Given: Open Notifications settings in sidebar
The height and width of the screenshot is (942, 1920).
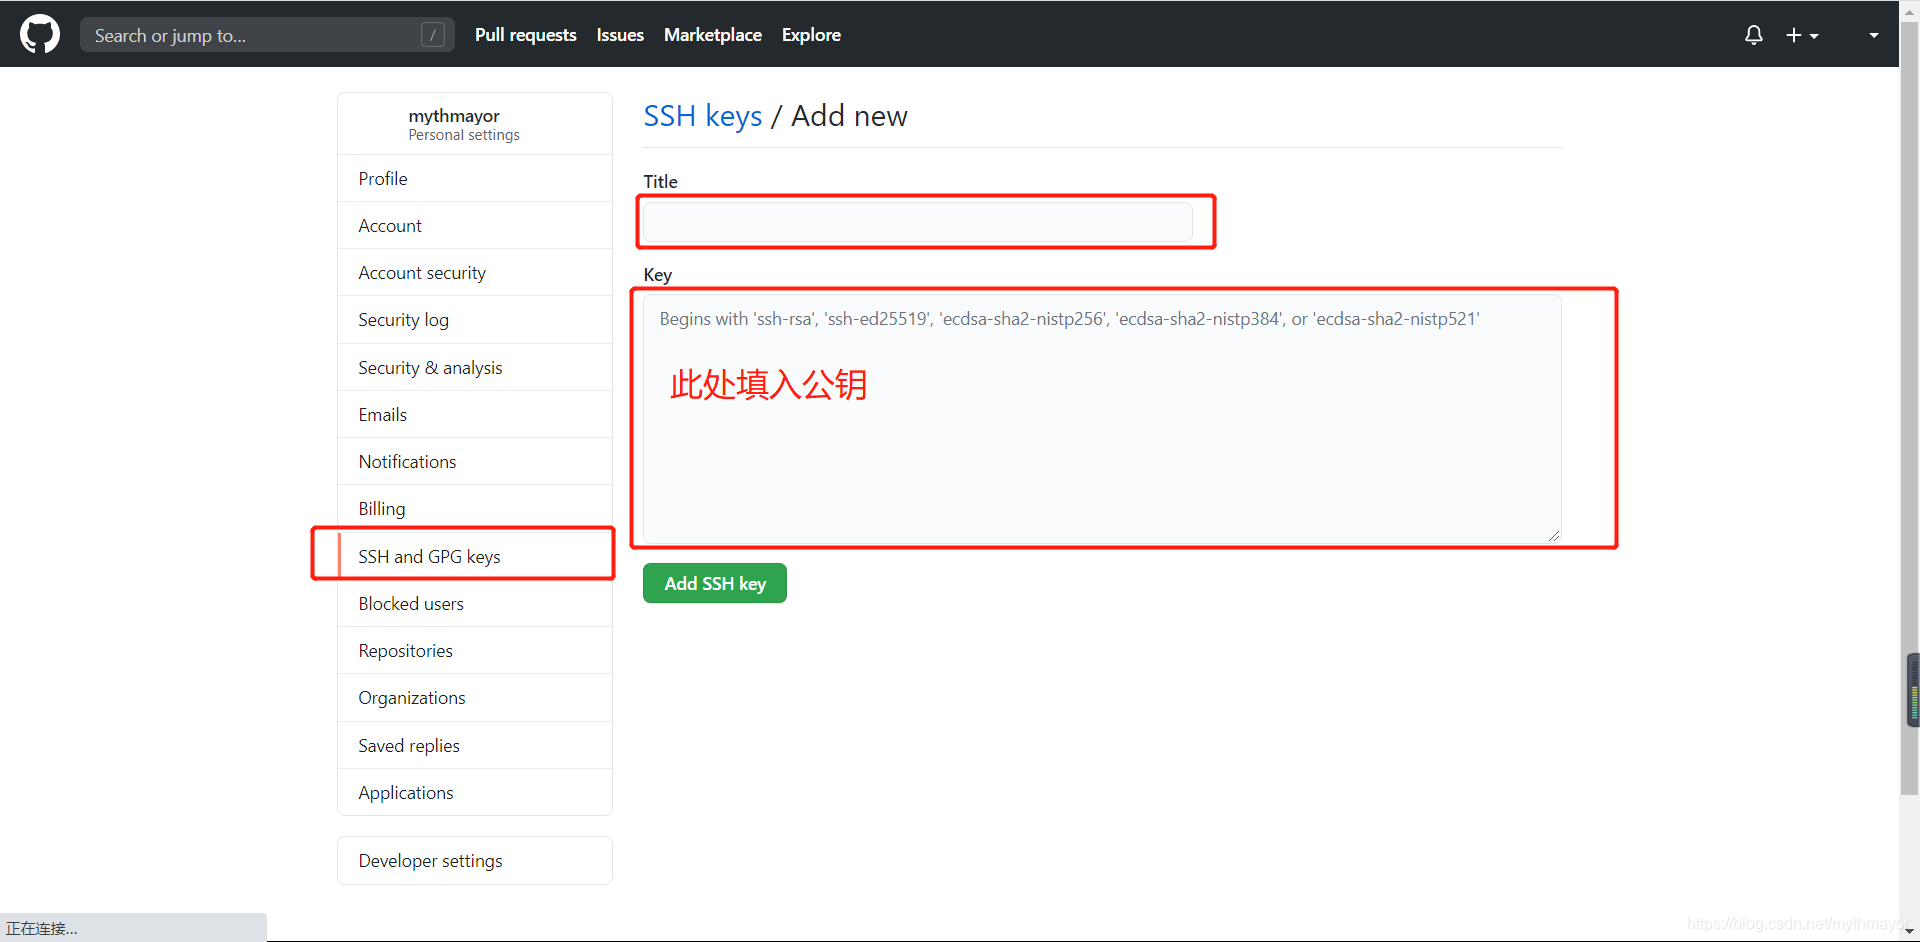Looking at the screenshot, I should (475, 461).
